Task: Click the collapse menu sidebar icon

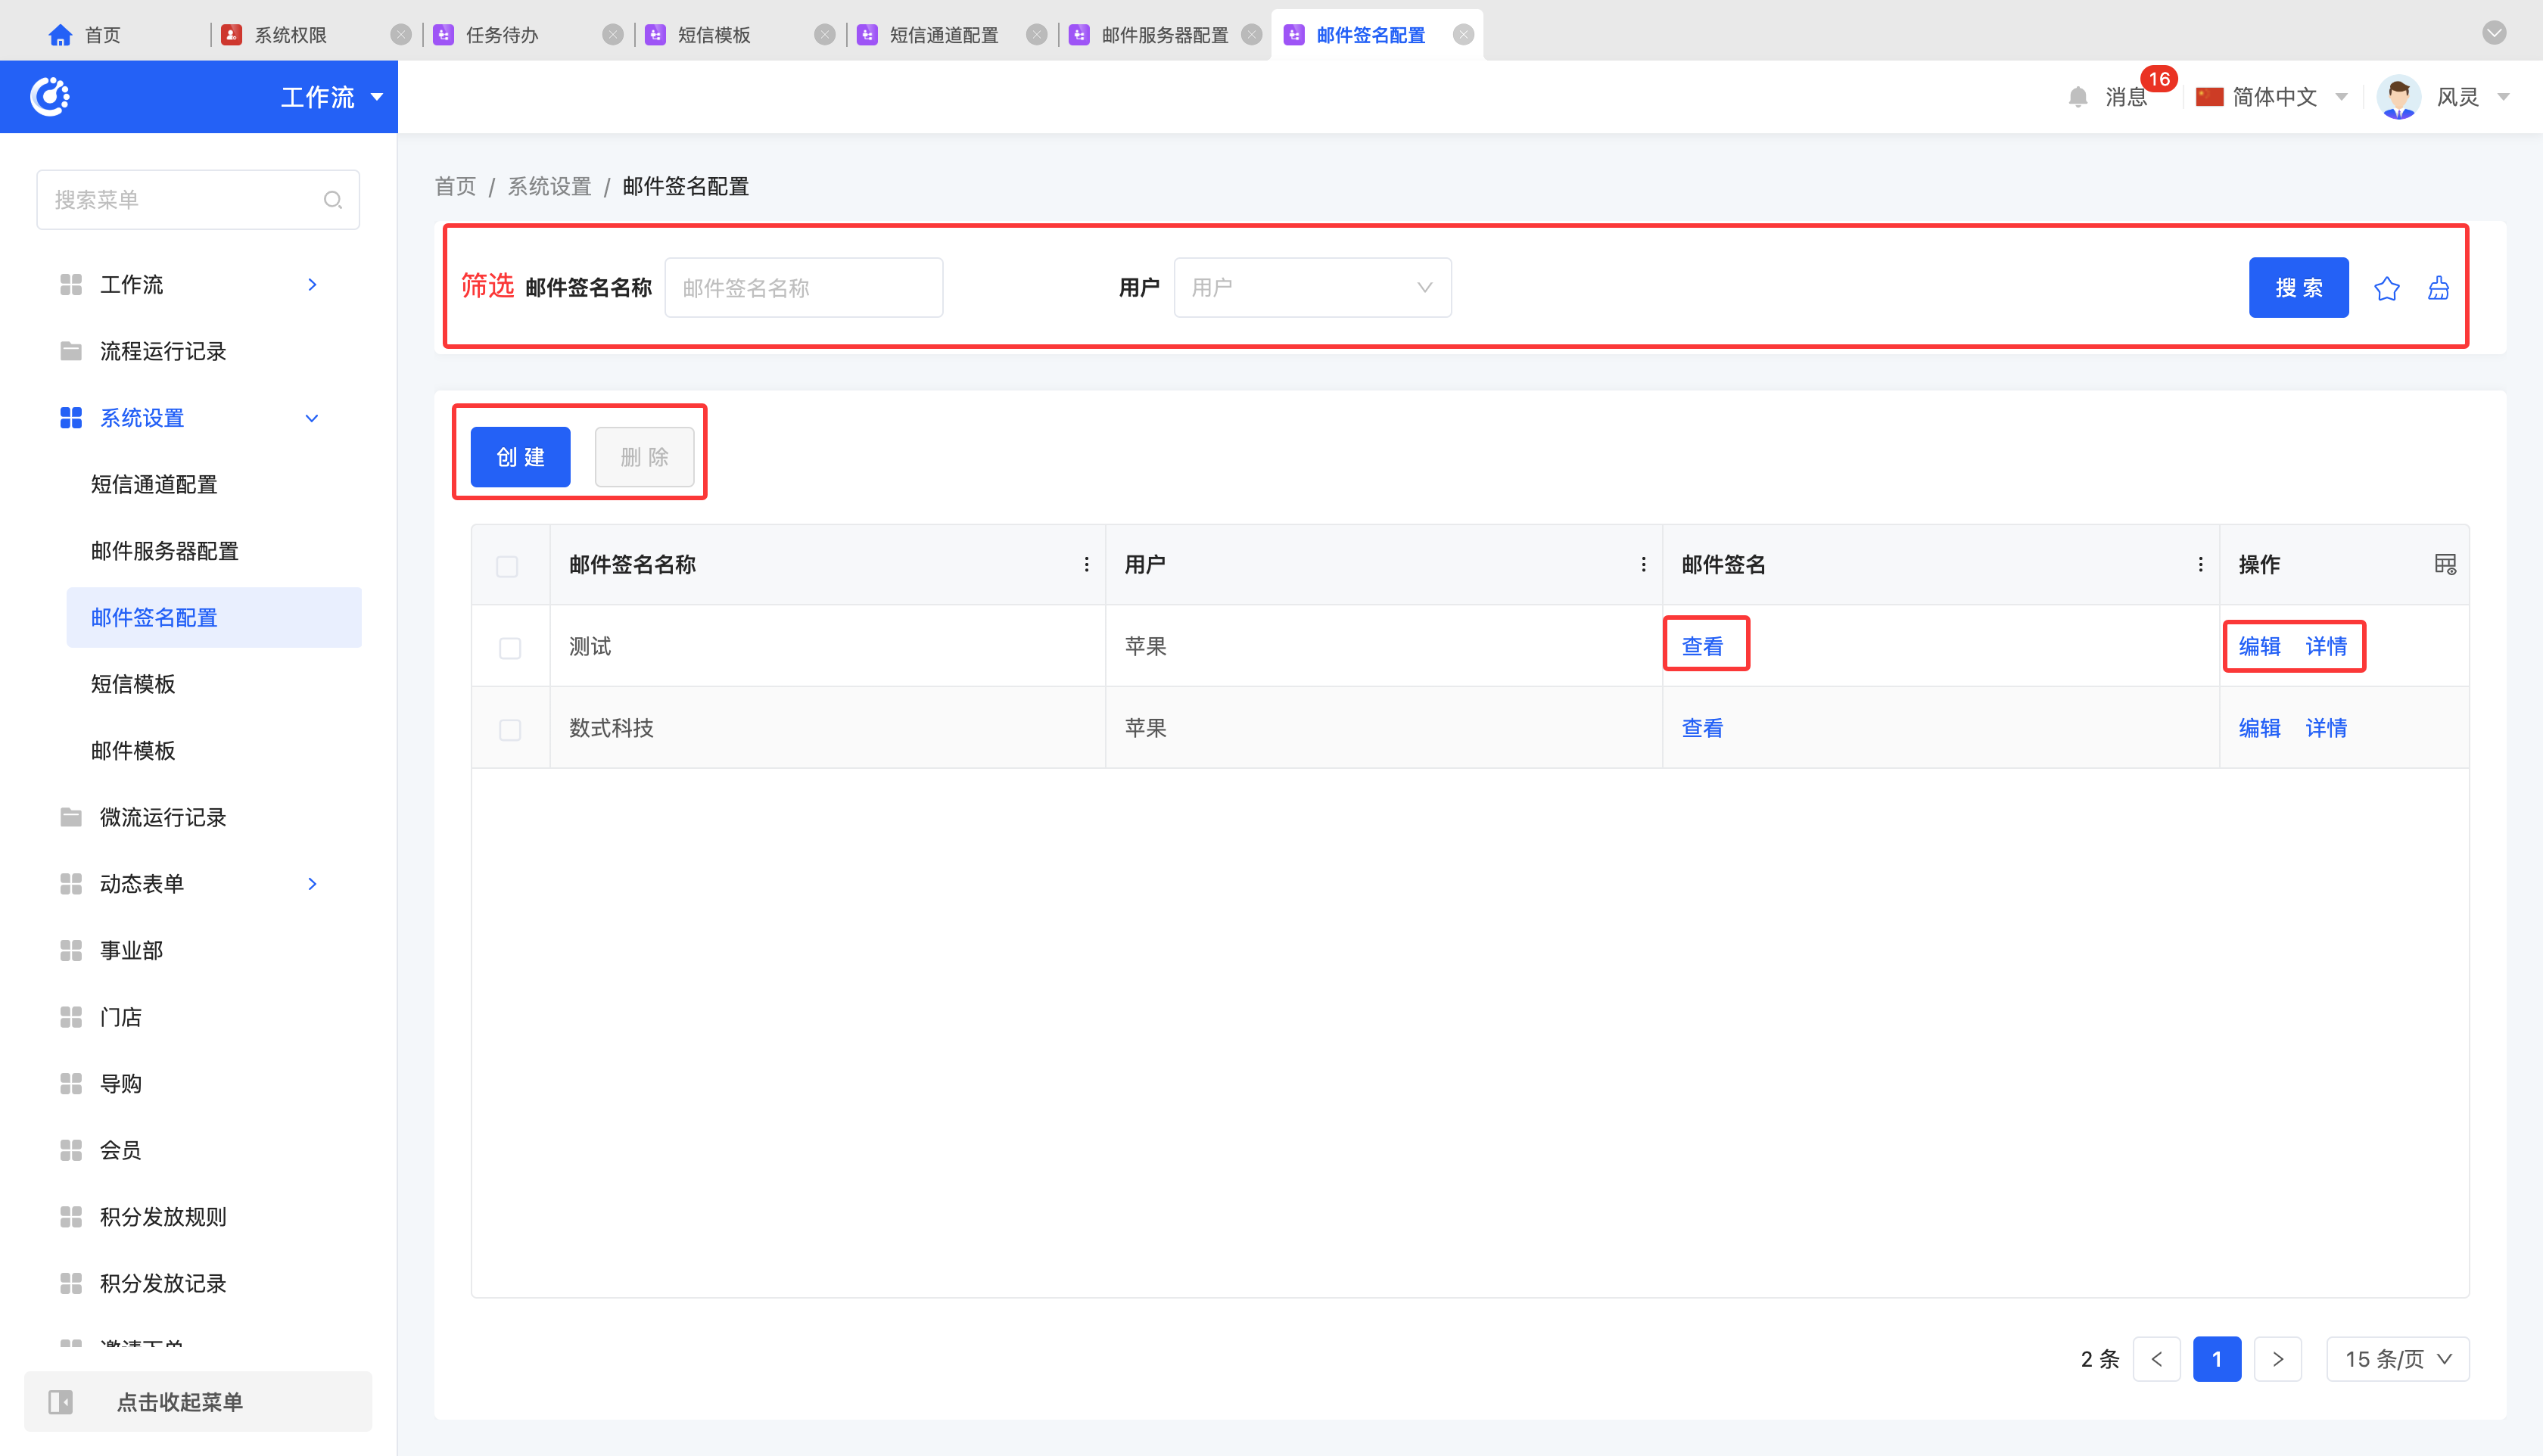Action: click(61, 1402)
